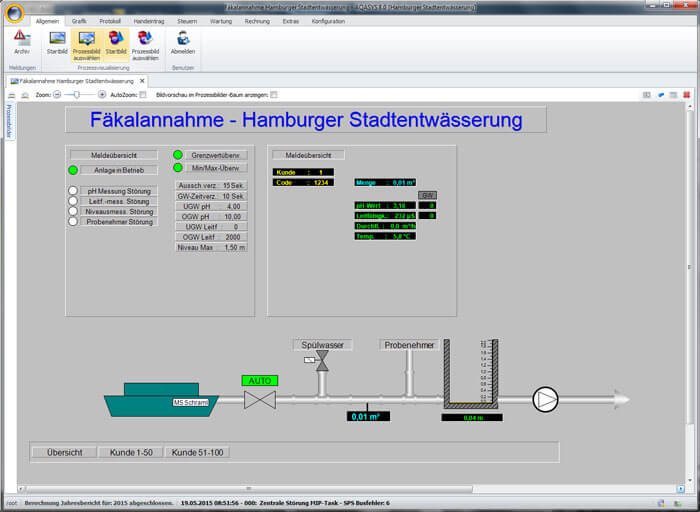
Task: Click the Übersicht navigation button
Action: point(65,452)
